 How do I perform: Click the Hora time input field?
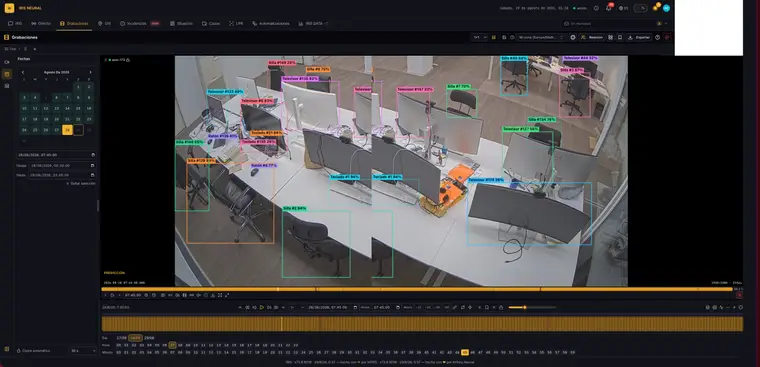coord(387,307)
